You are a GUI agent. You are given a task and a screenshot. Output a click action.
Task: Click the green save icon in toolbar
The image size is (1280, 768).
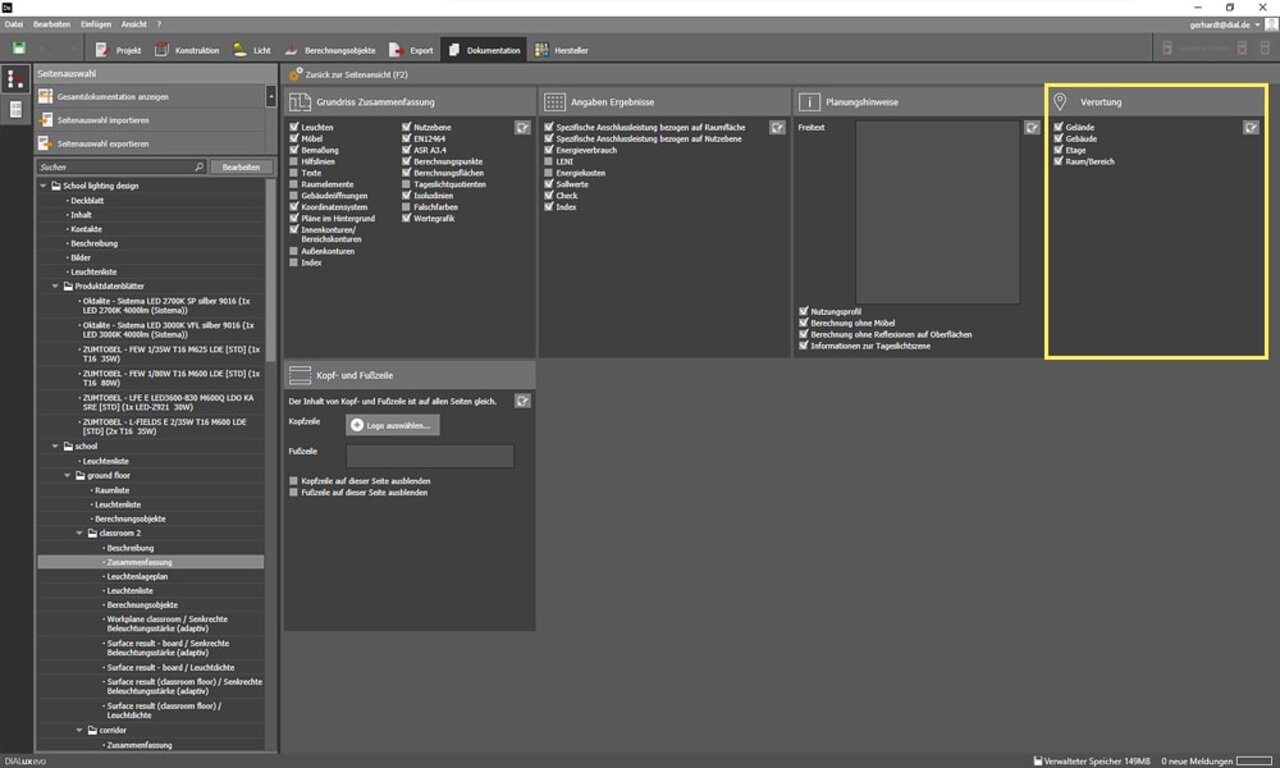(19, 49)
